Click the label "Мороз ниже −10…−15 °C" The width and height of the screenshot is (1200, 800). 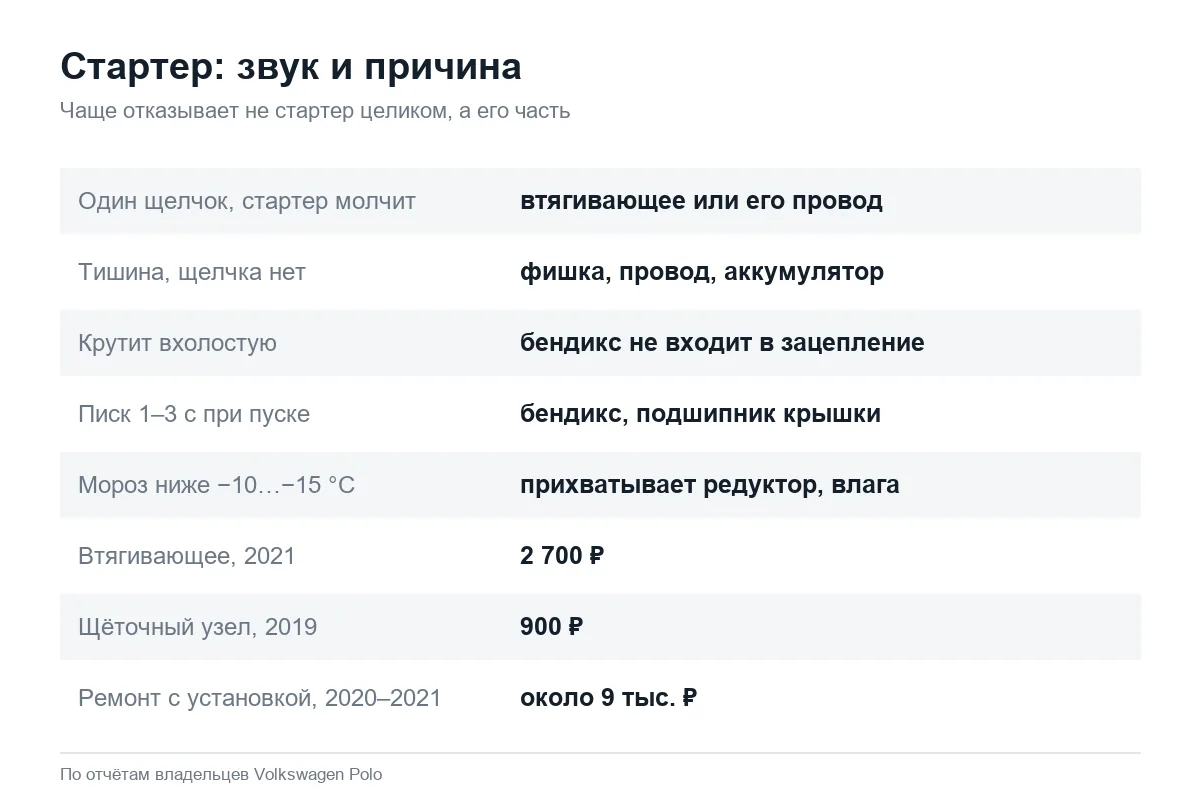coord(217,485)
